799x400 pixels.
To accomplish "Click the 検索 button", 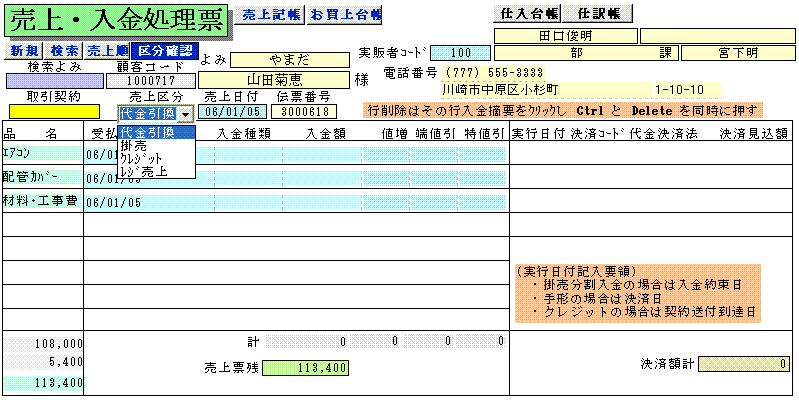I will click(64, 50).
